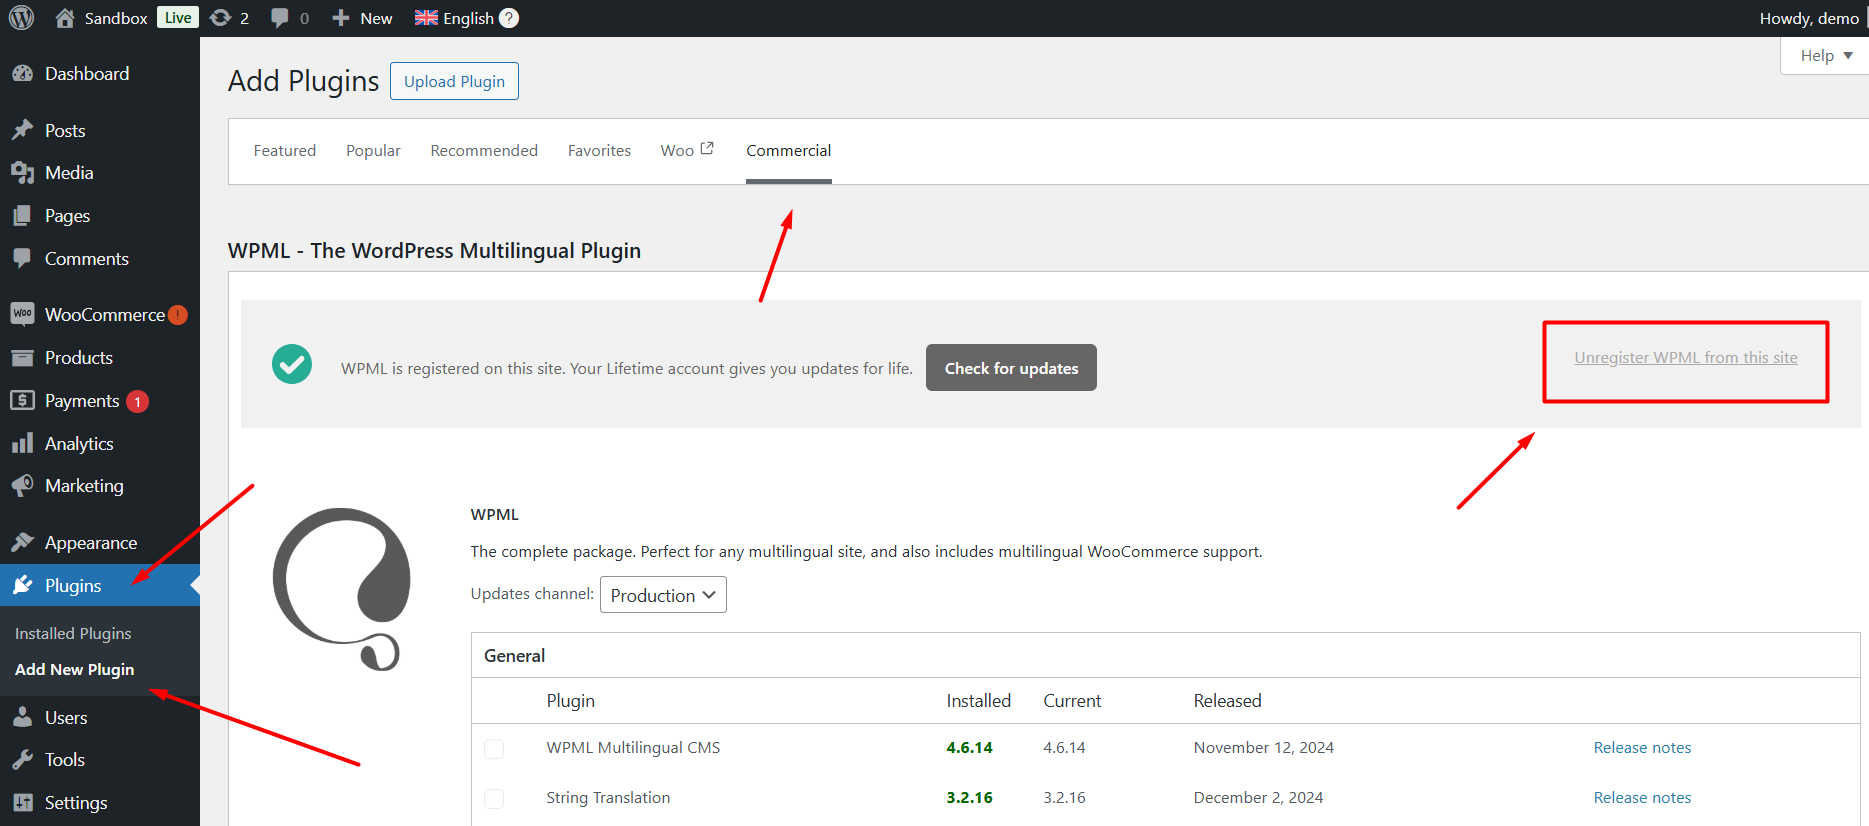Open Analytics from the sidebar
This screenshot has width=1869, height=826.
pyautogui.click(x=79, y=443)
